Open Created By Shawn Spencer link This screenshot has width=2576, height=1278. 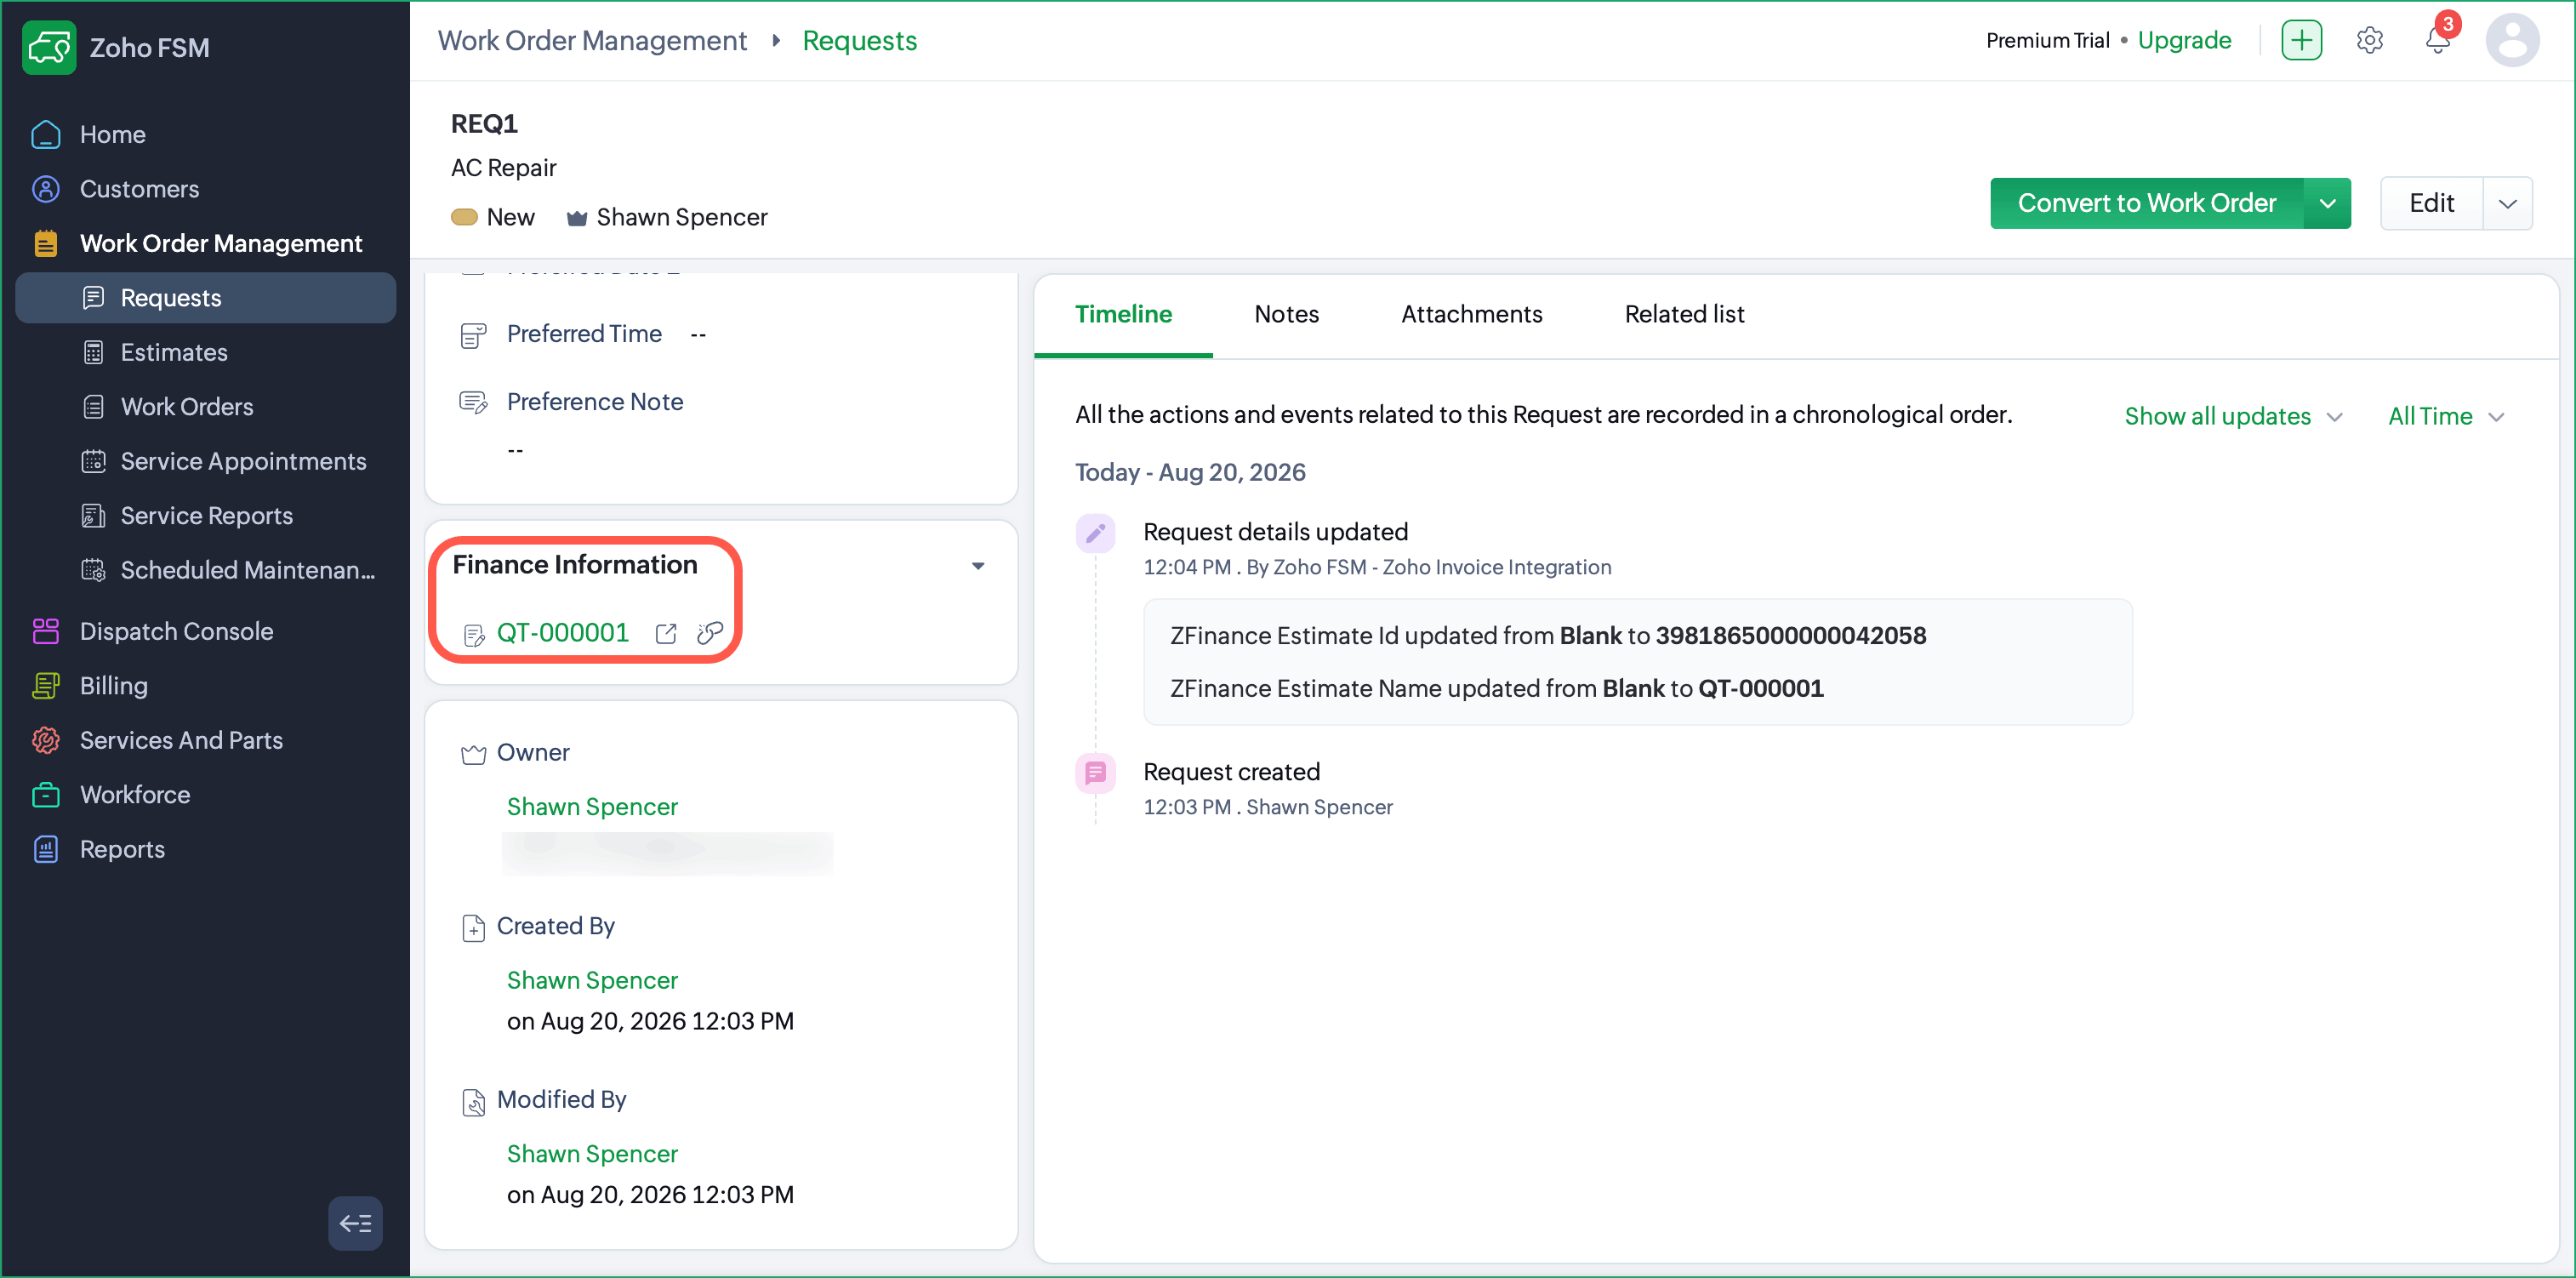[x=592, y=980]
